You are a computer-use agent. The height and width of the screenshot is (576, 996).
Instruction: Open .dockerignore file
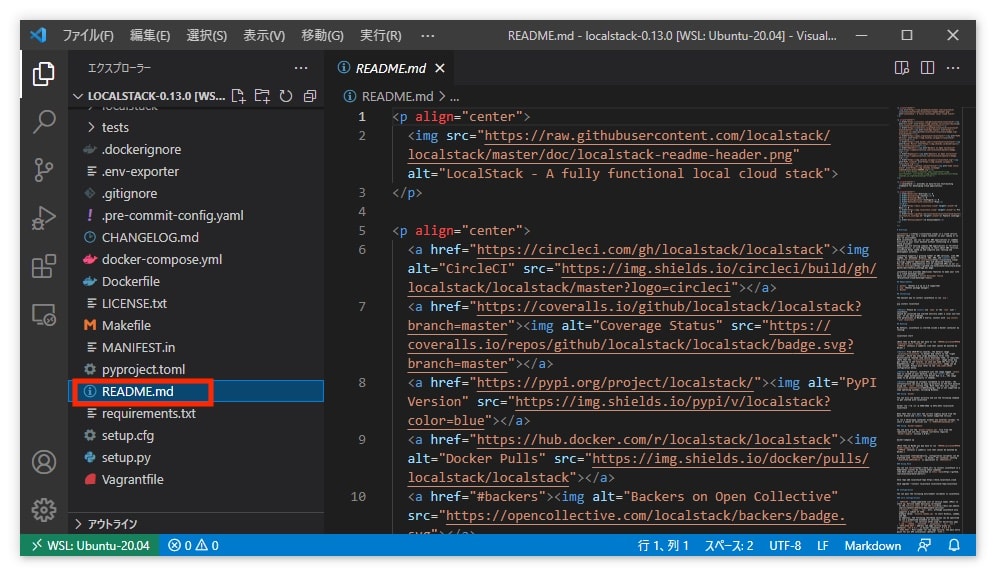point(196,149)
